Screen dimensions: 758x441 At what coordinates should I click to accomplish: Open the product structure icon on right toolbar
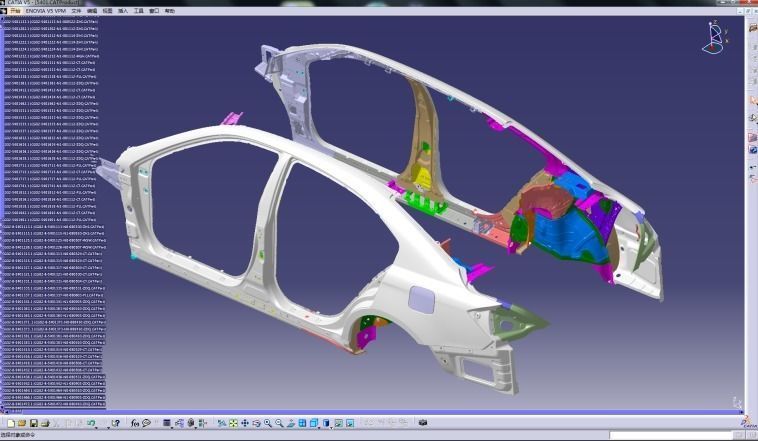pos(753,29)
